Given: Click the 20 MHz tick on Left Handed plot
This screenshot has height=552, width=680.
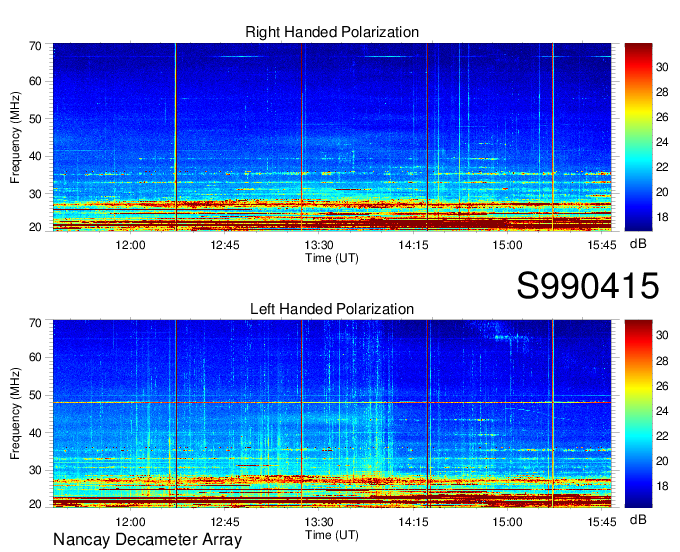Looking at the screenshot, I should (35, 504).
